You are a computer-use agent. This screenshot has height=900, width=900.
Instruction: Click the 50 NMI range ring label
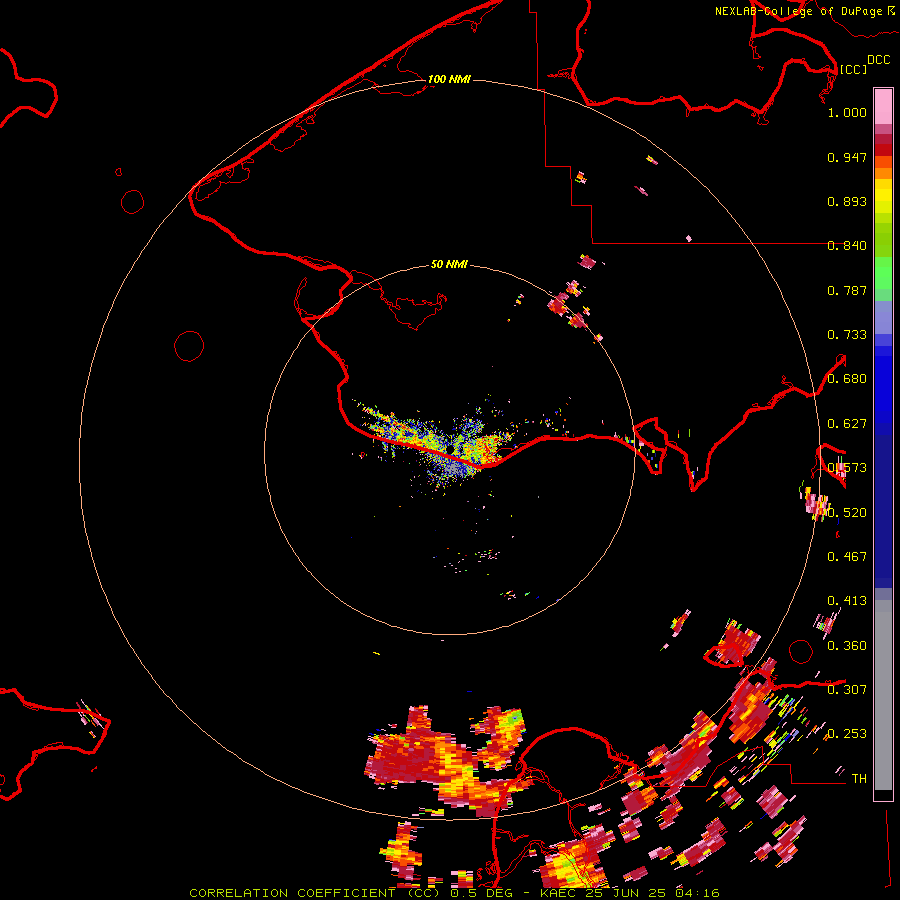click(449, 264)
